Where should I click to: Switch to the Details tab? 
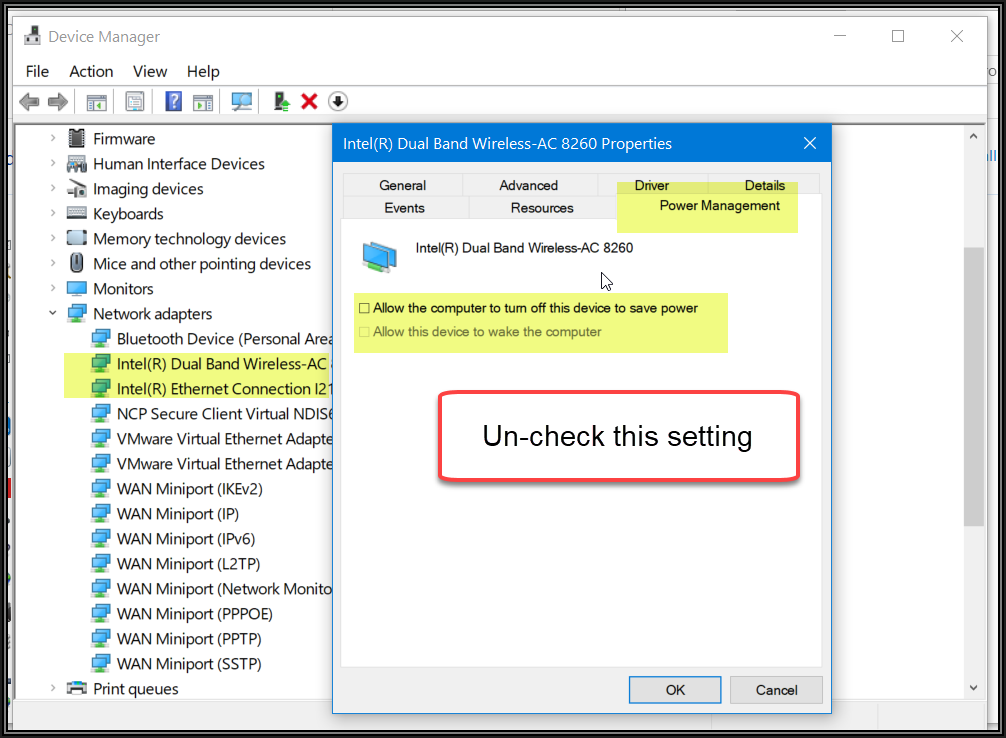[x=765, y=185]
